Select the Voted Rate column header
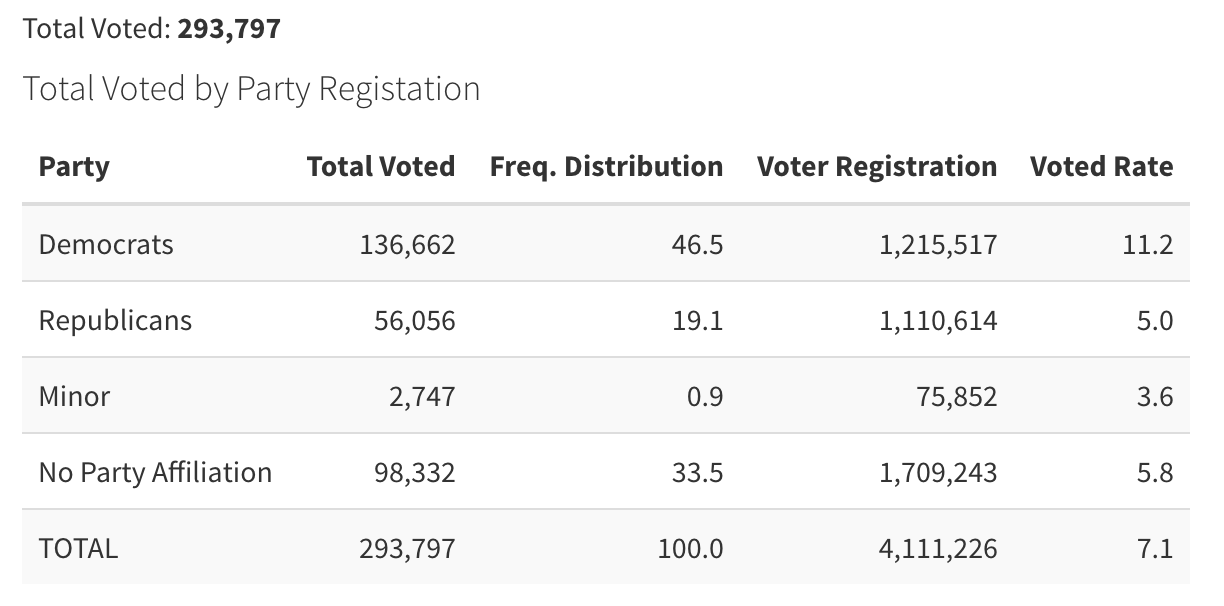1224x606 pixels. coord(1101,166)
